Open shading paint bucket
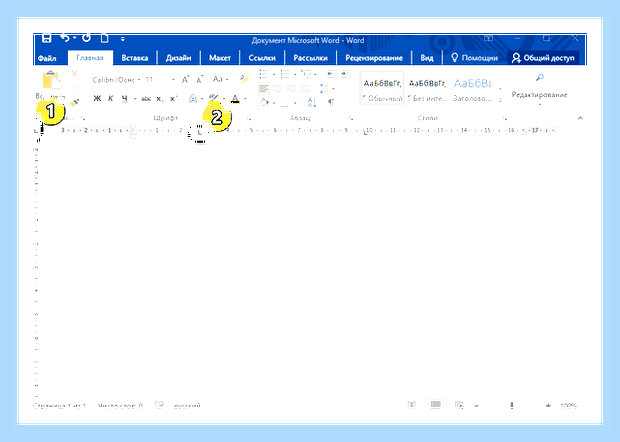Viewport: 620px width, 442px height. point(264,103)
